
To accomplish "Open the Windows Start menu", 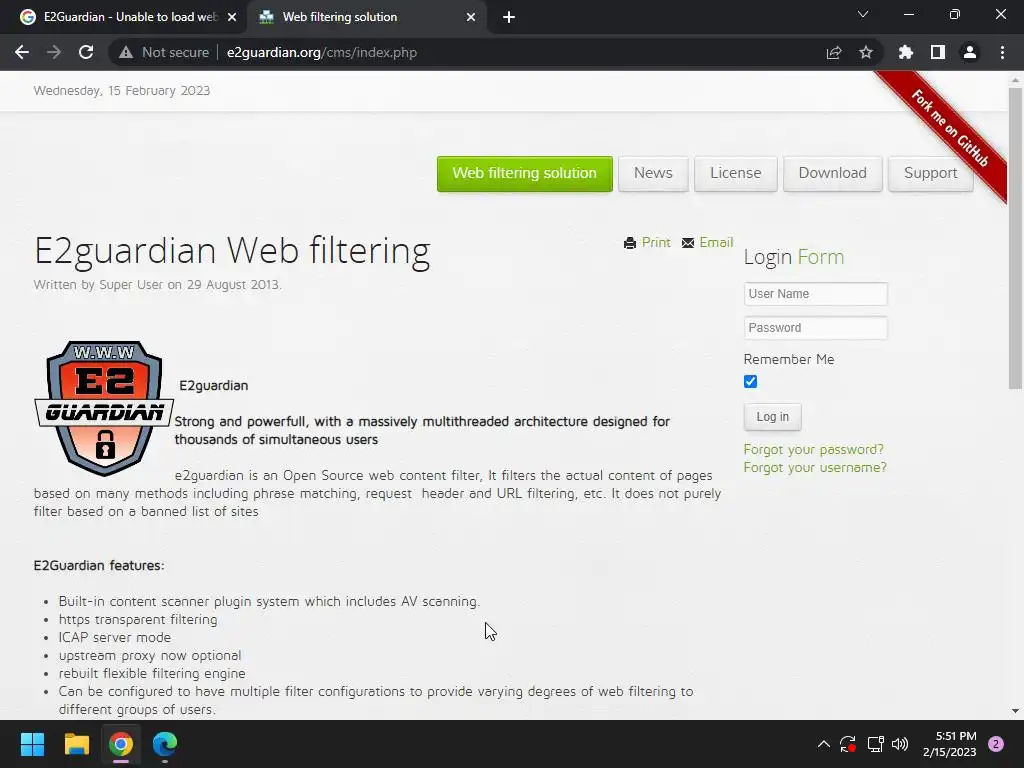I will [32, 744].
